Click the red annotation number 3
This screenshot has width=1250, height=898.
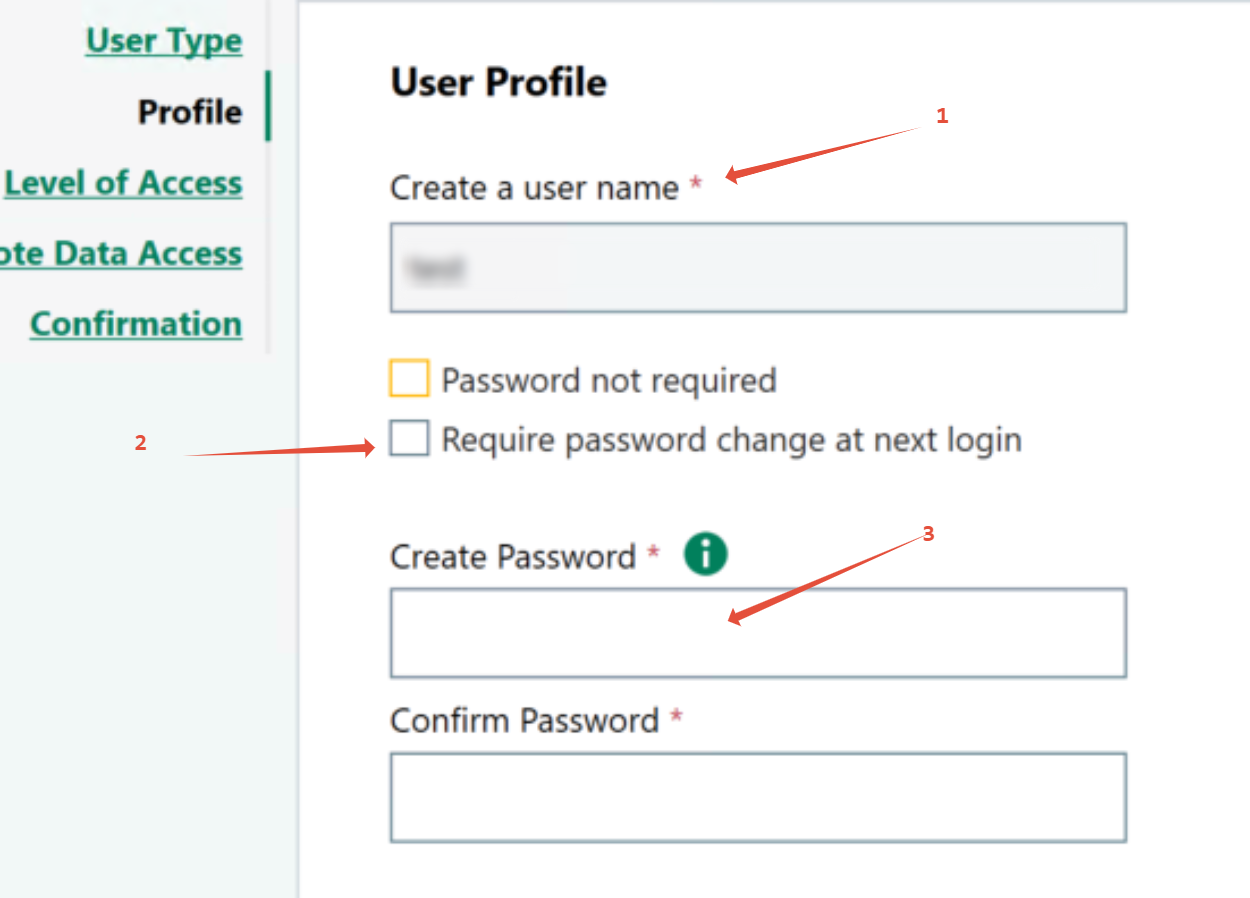pyautogui.click(x=928, y=535)
